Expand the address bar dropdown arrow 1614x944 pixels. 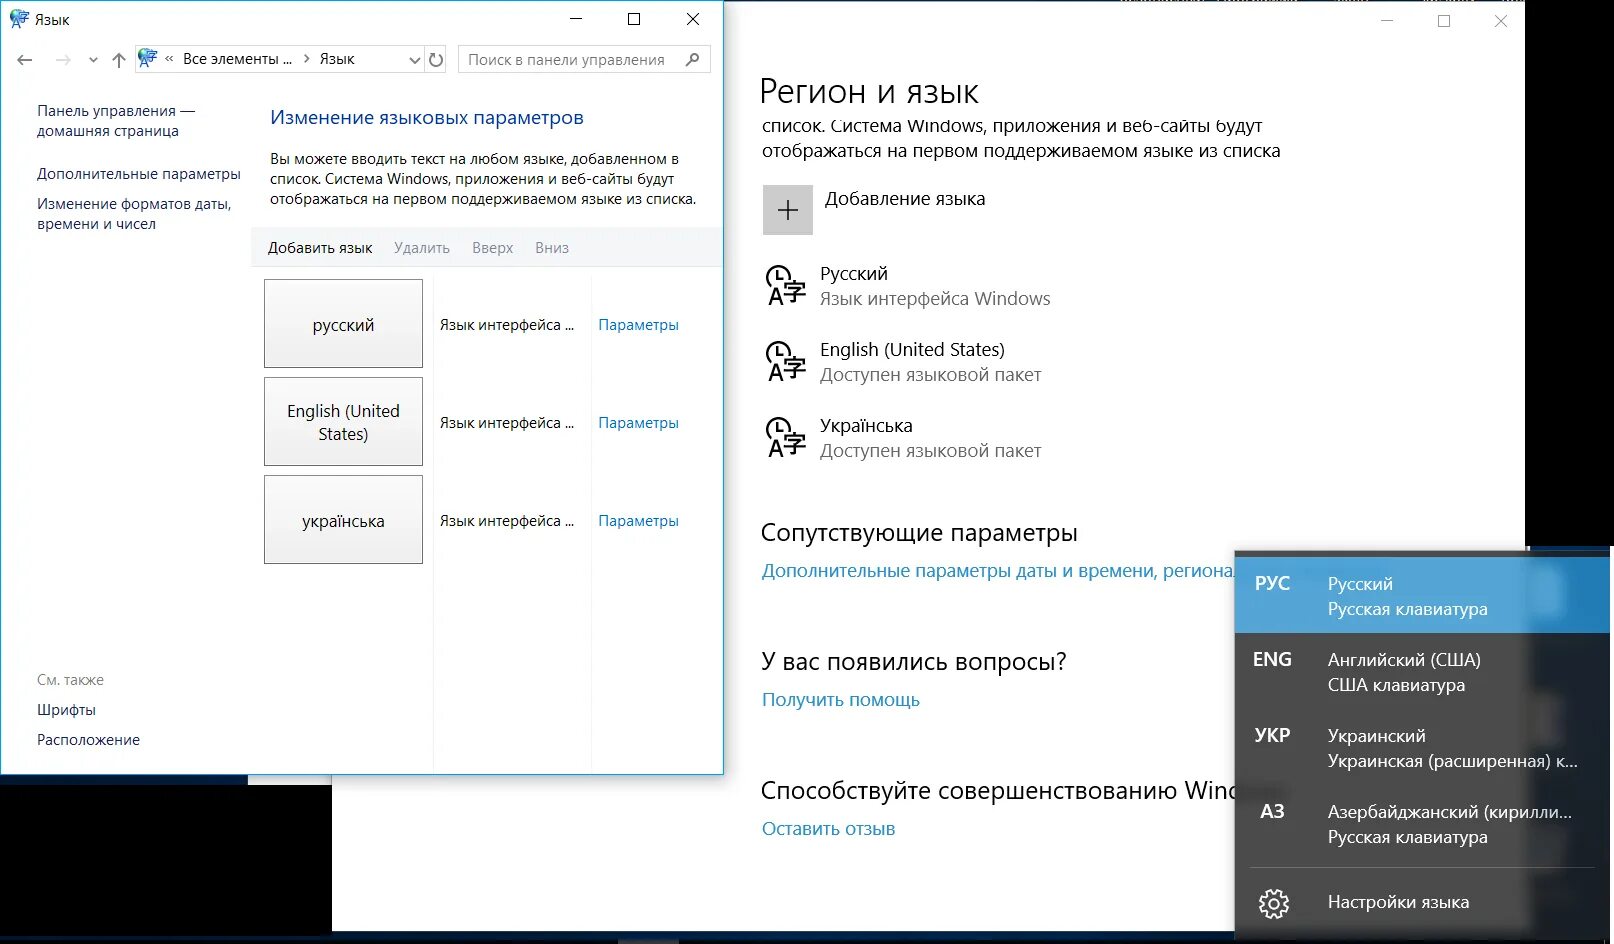coord(414,60)
